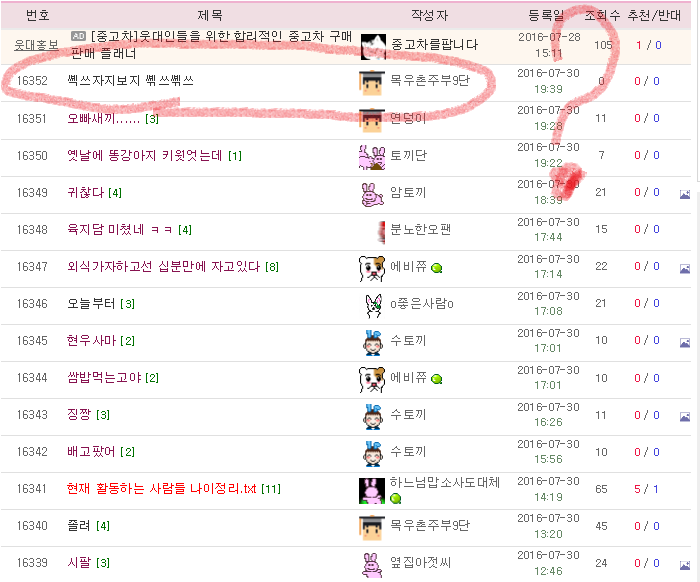Click the pink rabbit avatar of 토끼단
Viewport: 700px width, 582px height.
pos(372,157)
